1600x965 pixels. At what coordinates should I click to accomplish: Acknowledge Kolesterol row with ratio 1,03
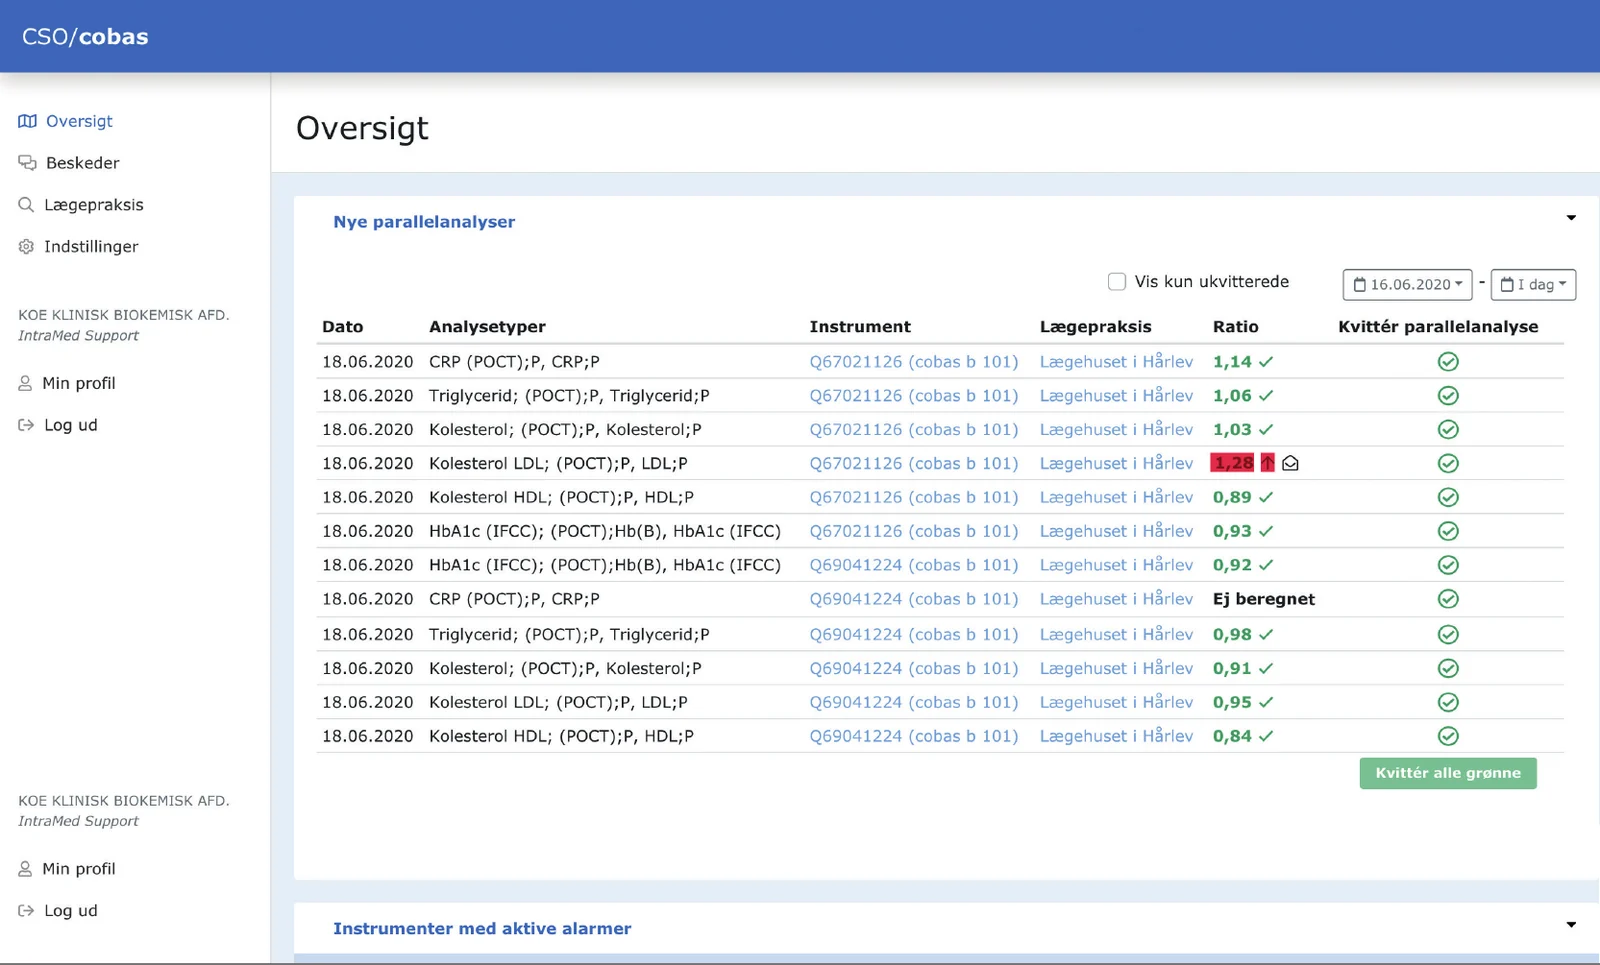[x=1447, y=430]
